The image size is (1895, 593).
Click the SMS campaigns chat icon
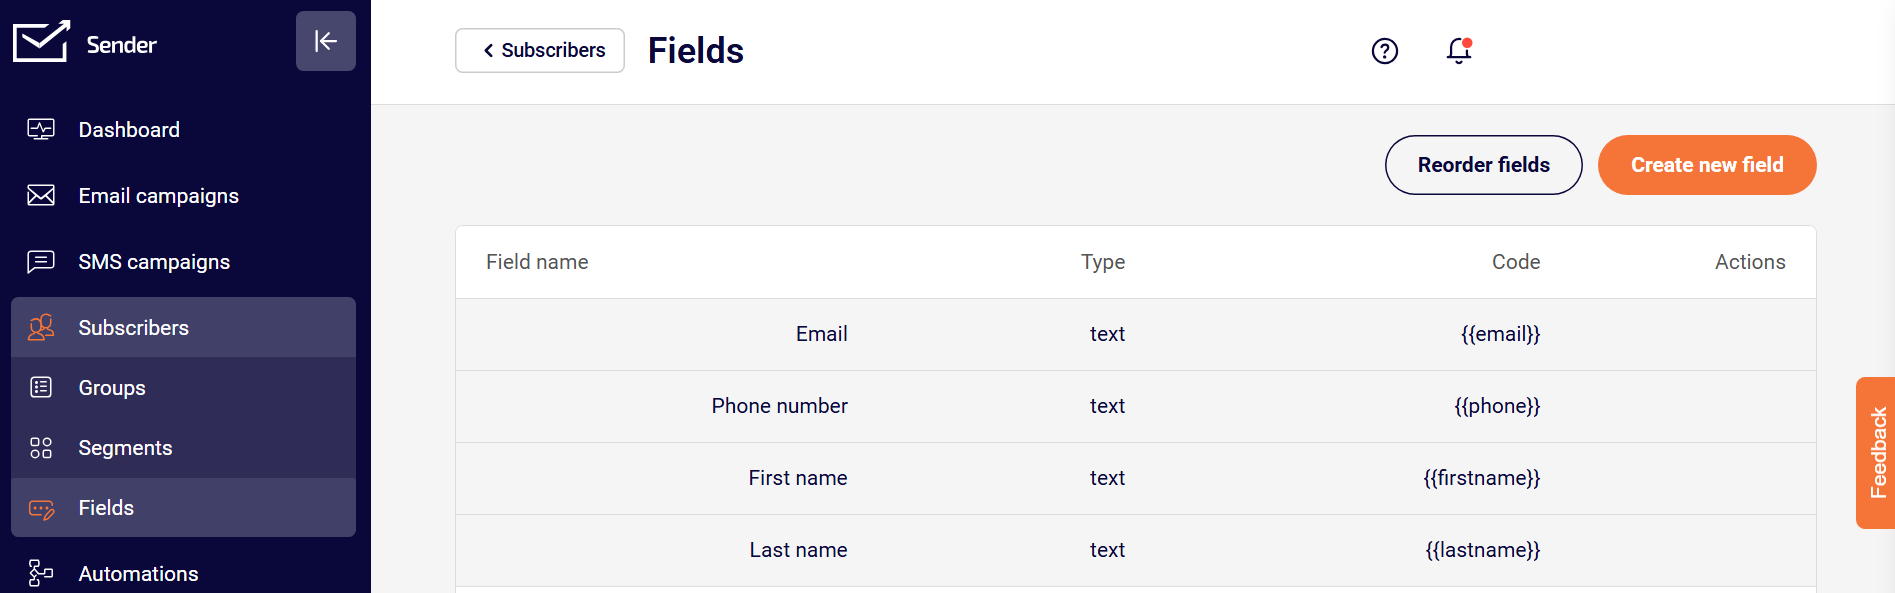pyautogui.click(x=41, y=262)
